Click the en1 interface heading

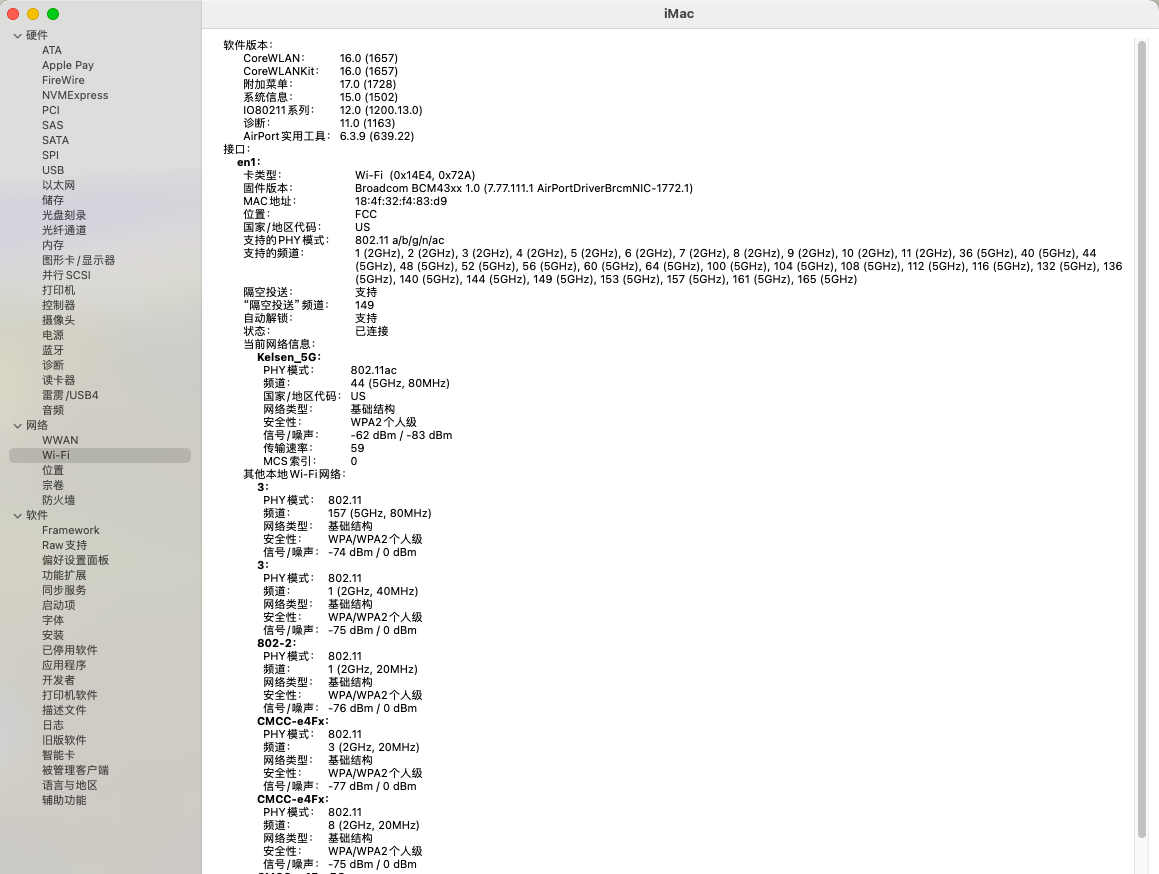click(x=248, y=163)
